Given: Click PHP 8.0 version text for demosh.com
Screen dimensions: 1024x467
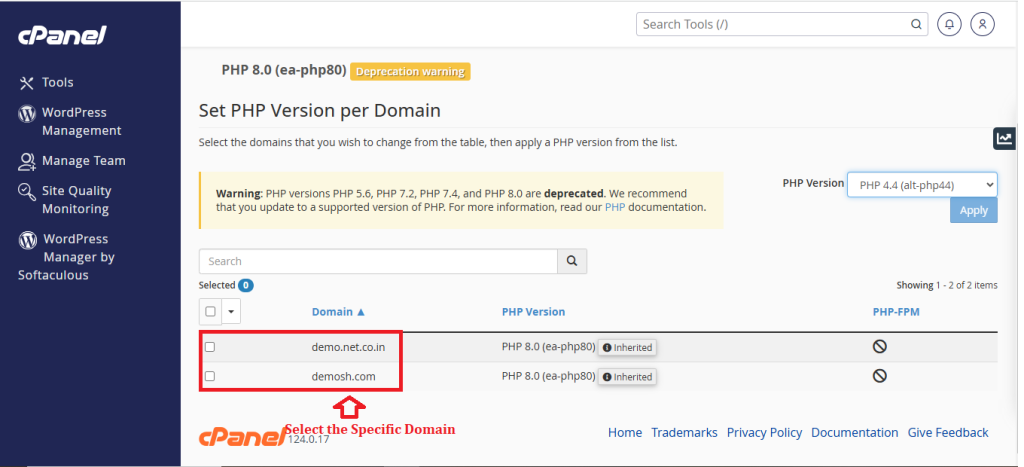Looking at the screenshot, I should point(549,376).
